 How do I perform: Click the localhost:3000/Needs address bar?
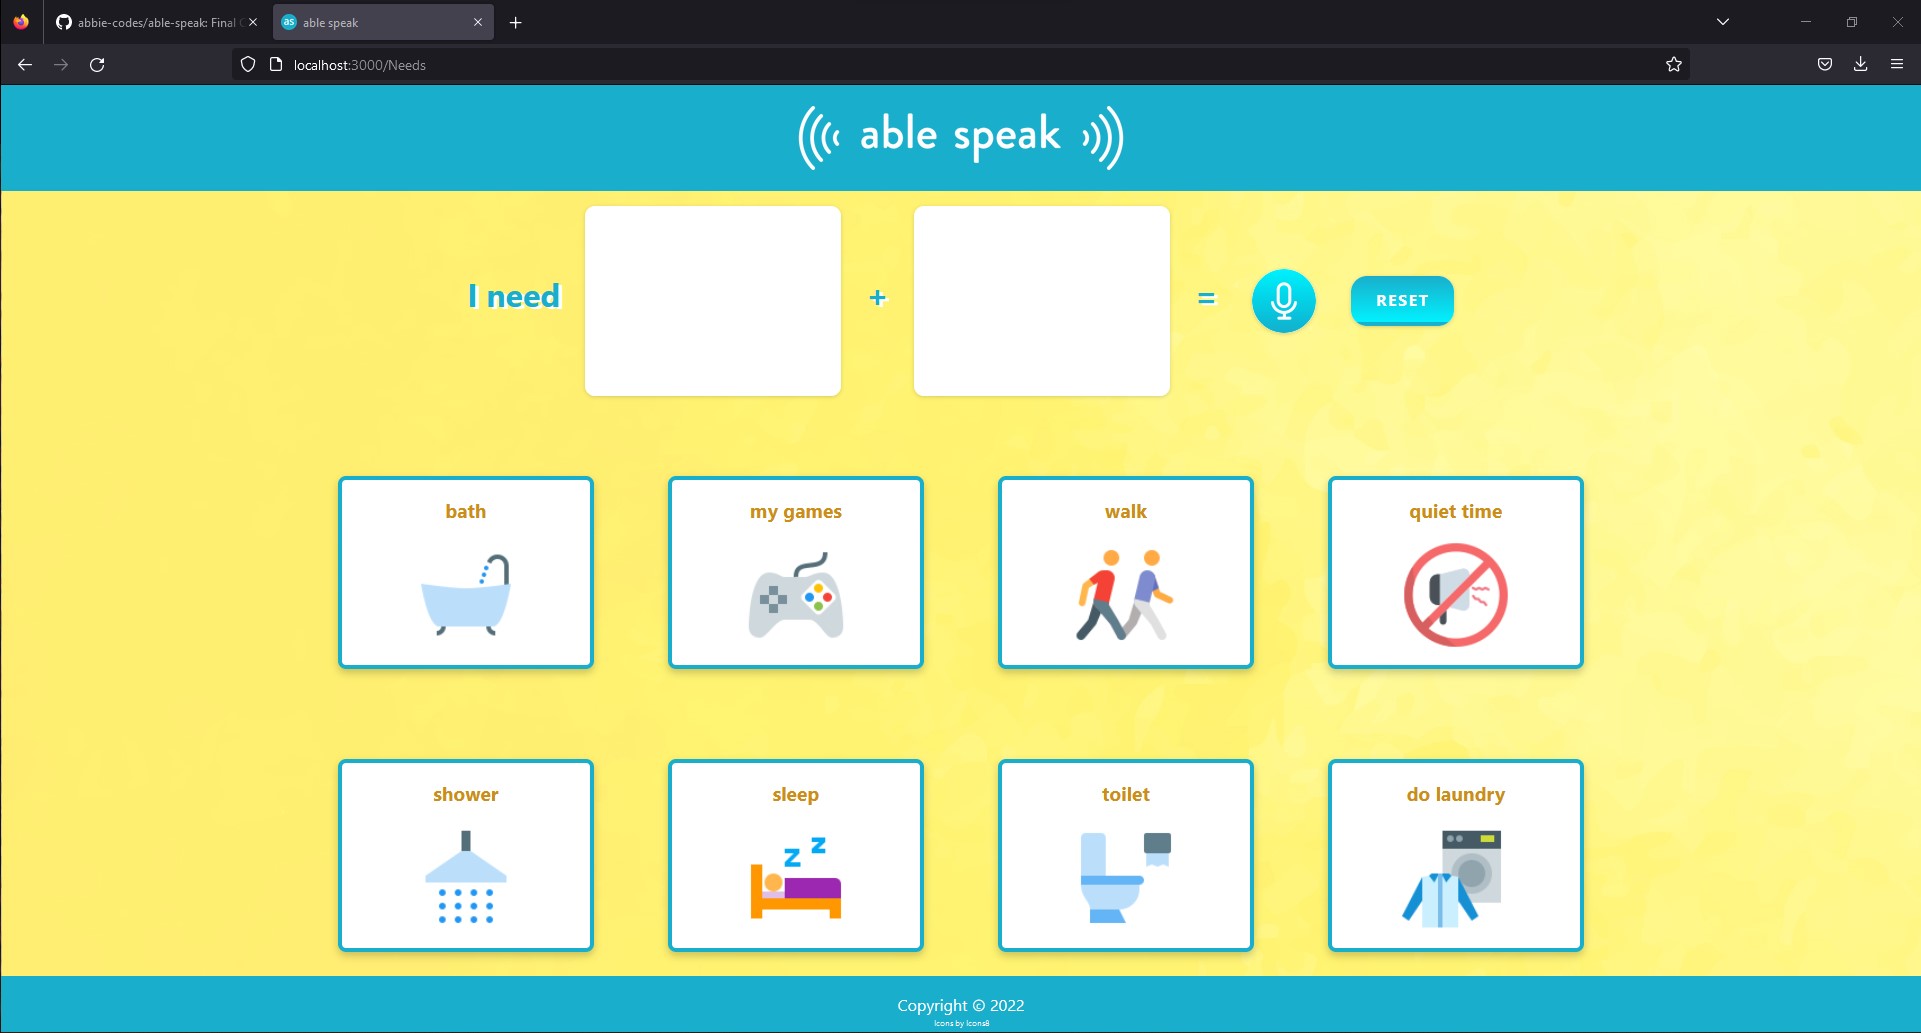click(x=960, y=65)
